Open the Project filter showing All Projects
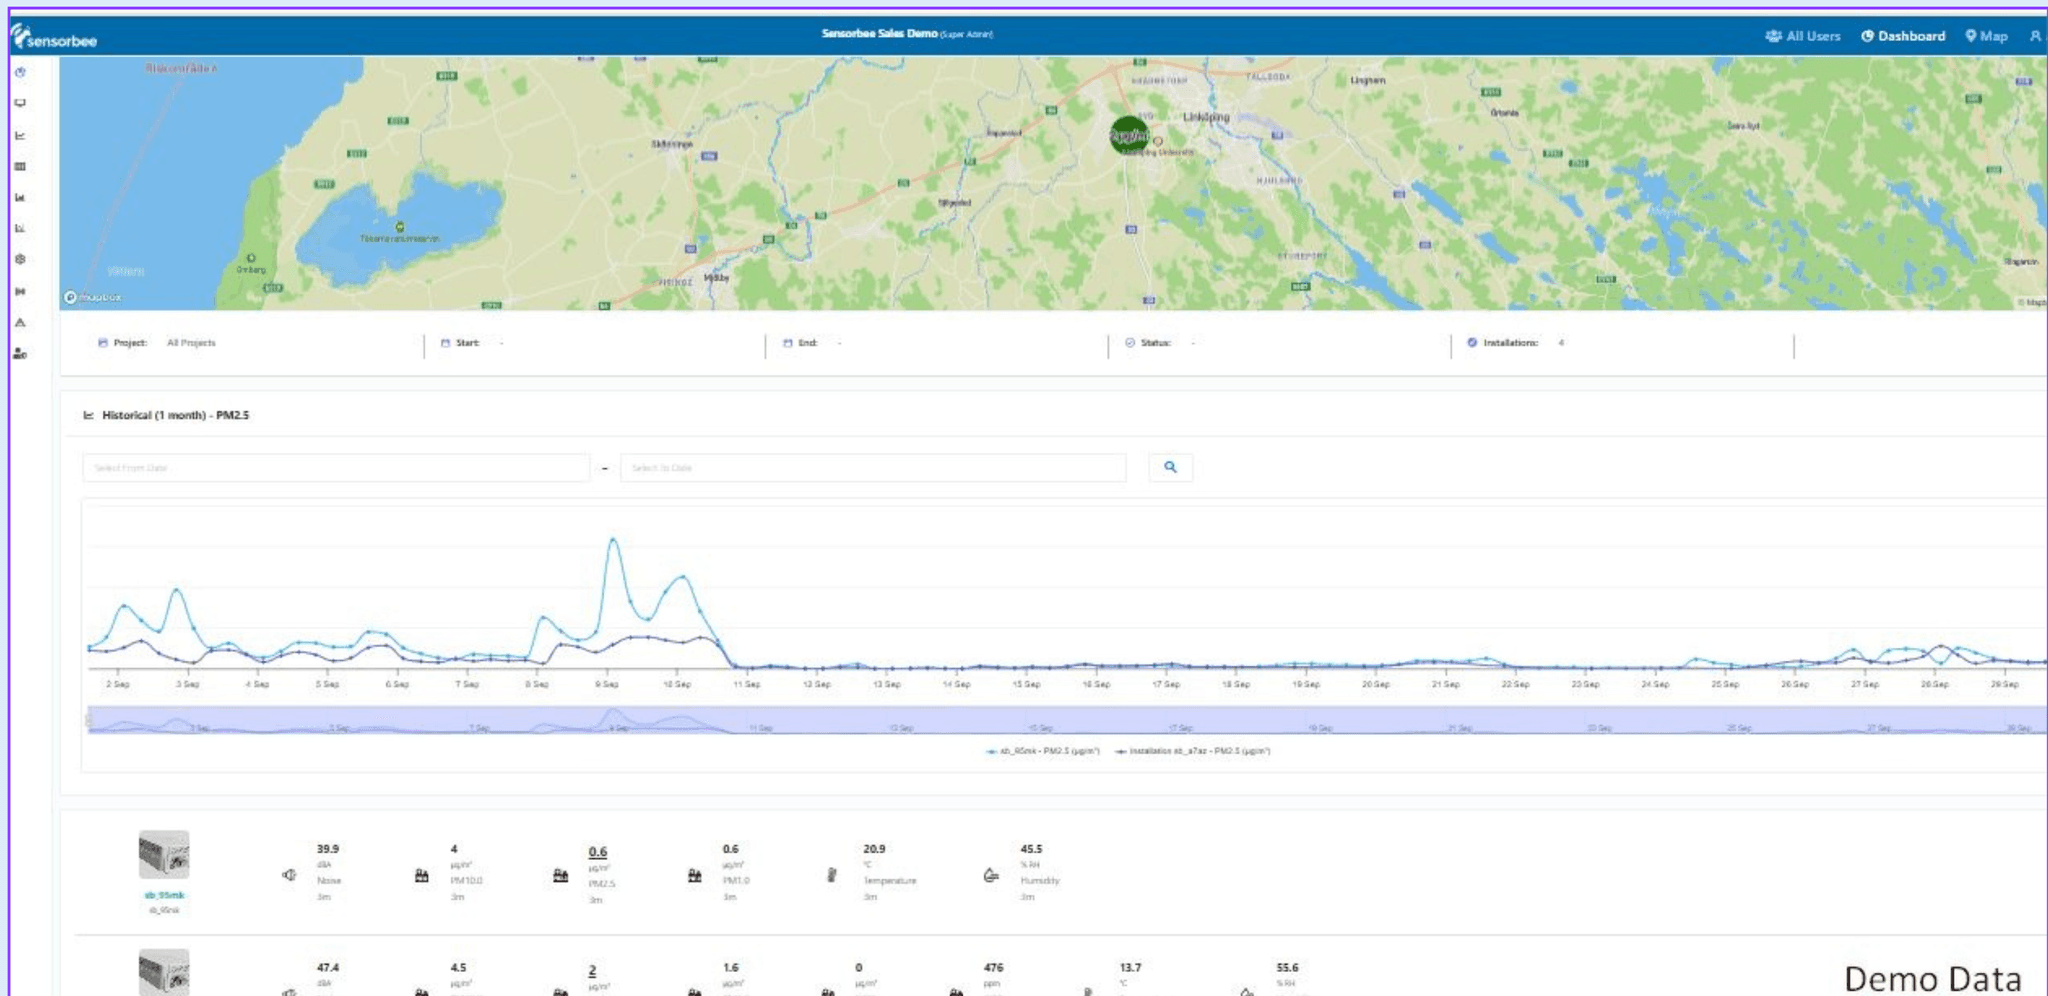The image size is (2048, 996). pos(190,343)
